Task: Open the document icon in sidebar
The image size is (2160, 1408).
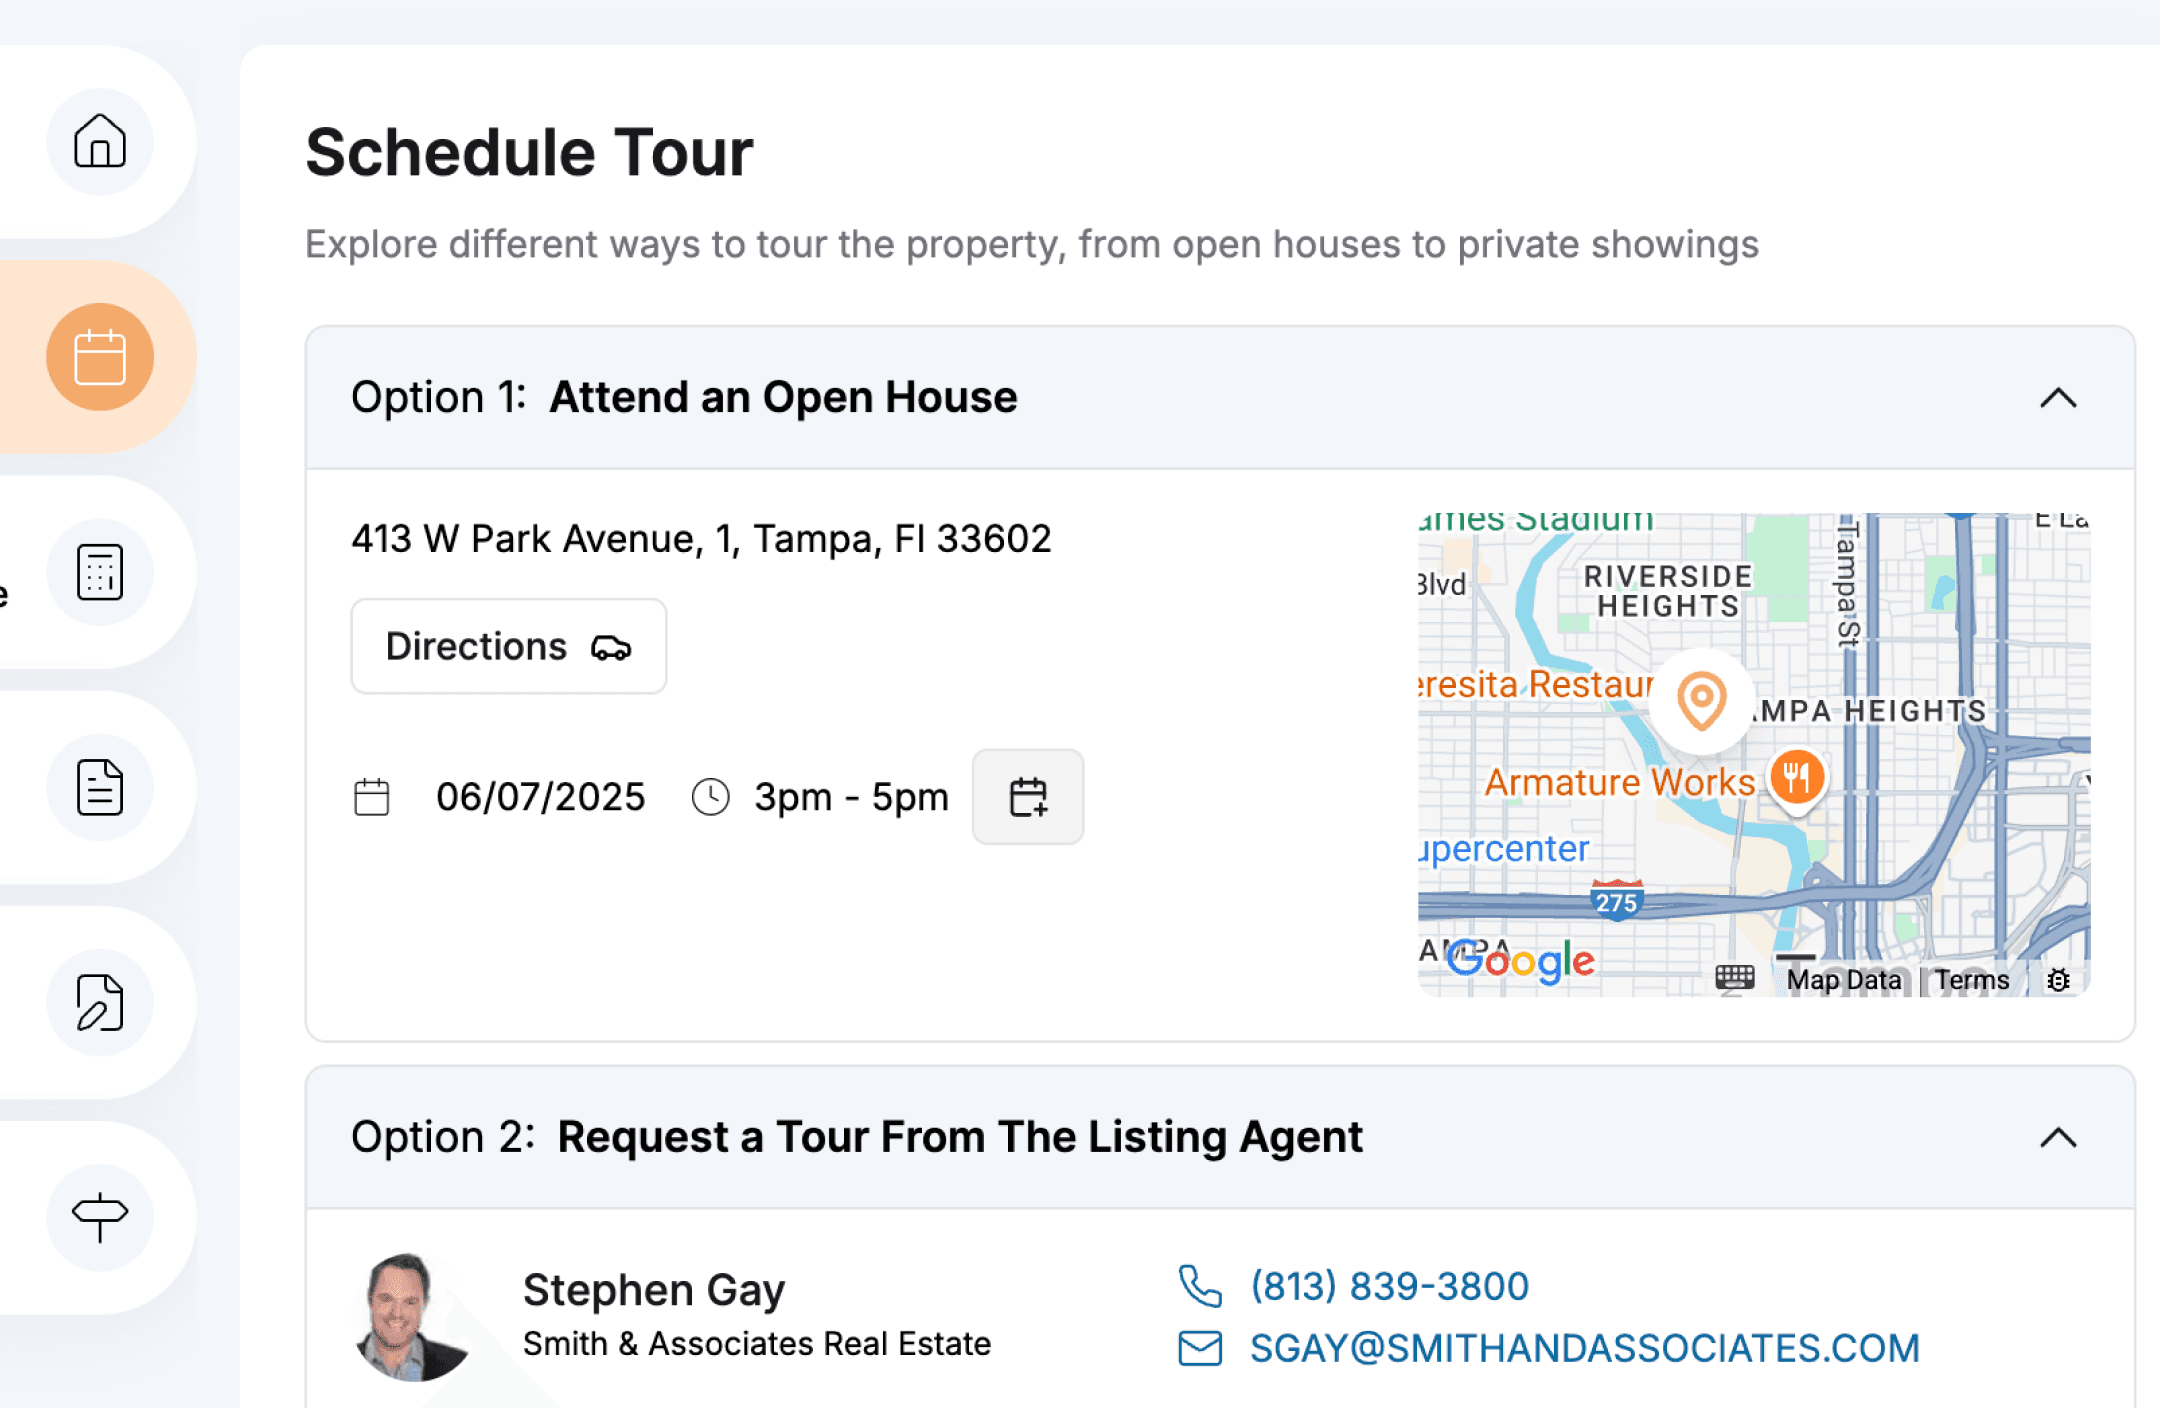Action: 100,787
